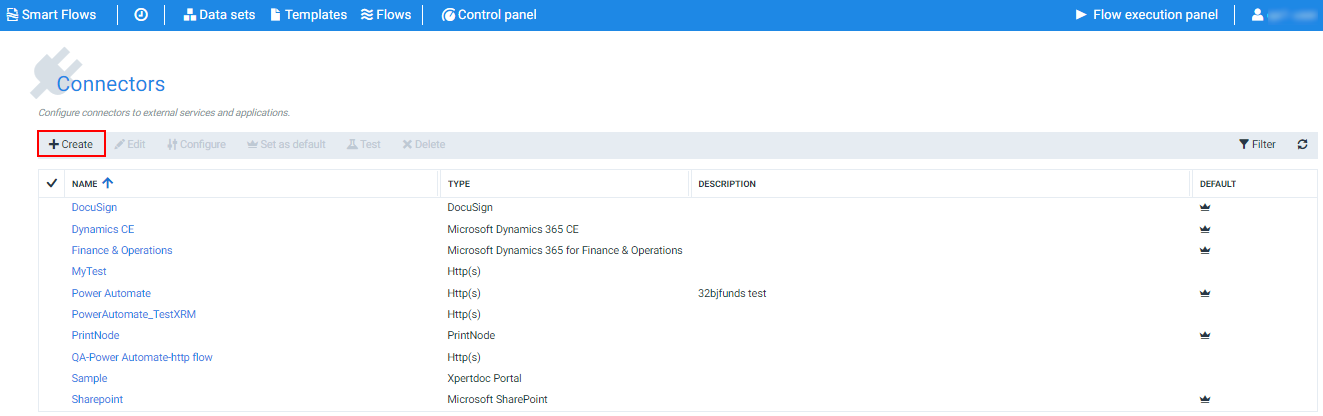Viewport: 1323px width, 416px height.
Task: Click 'Microsoft Dynamics 365 for Finance & Operations' cell
Action: tap(565, 250)
